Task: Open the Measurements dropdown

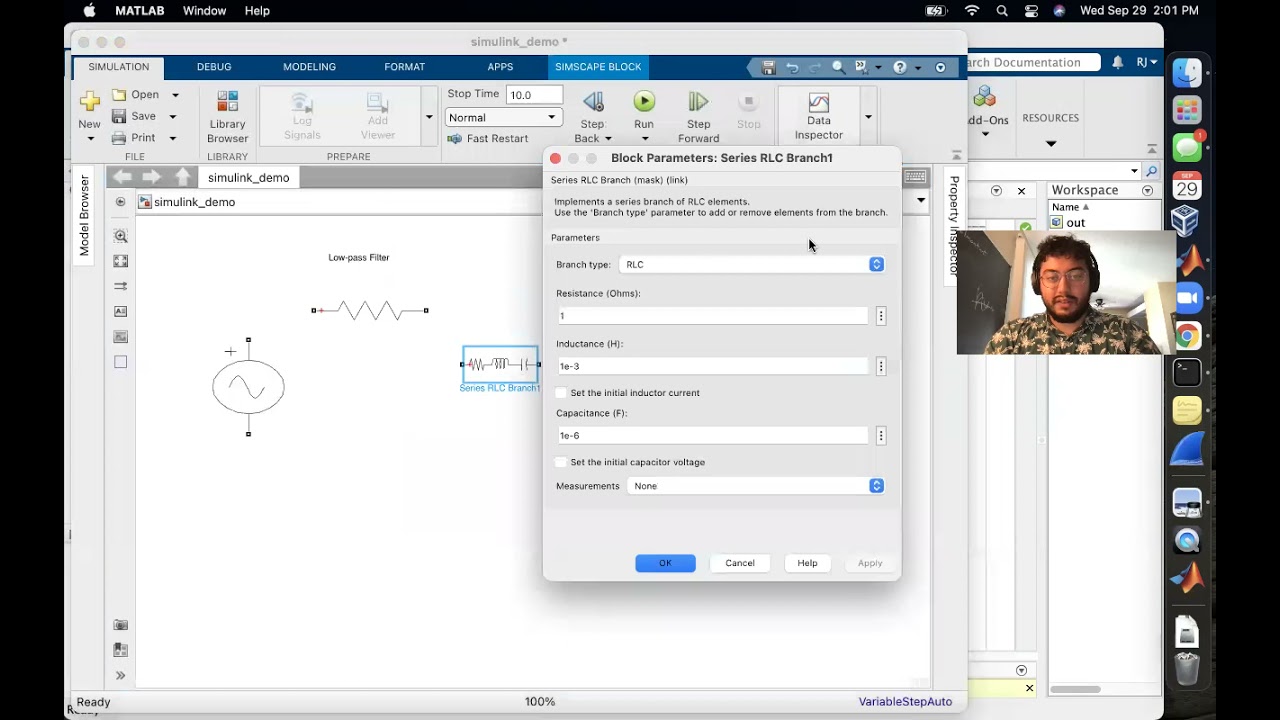Action: click(756, 486)
